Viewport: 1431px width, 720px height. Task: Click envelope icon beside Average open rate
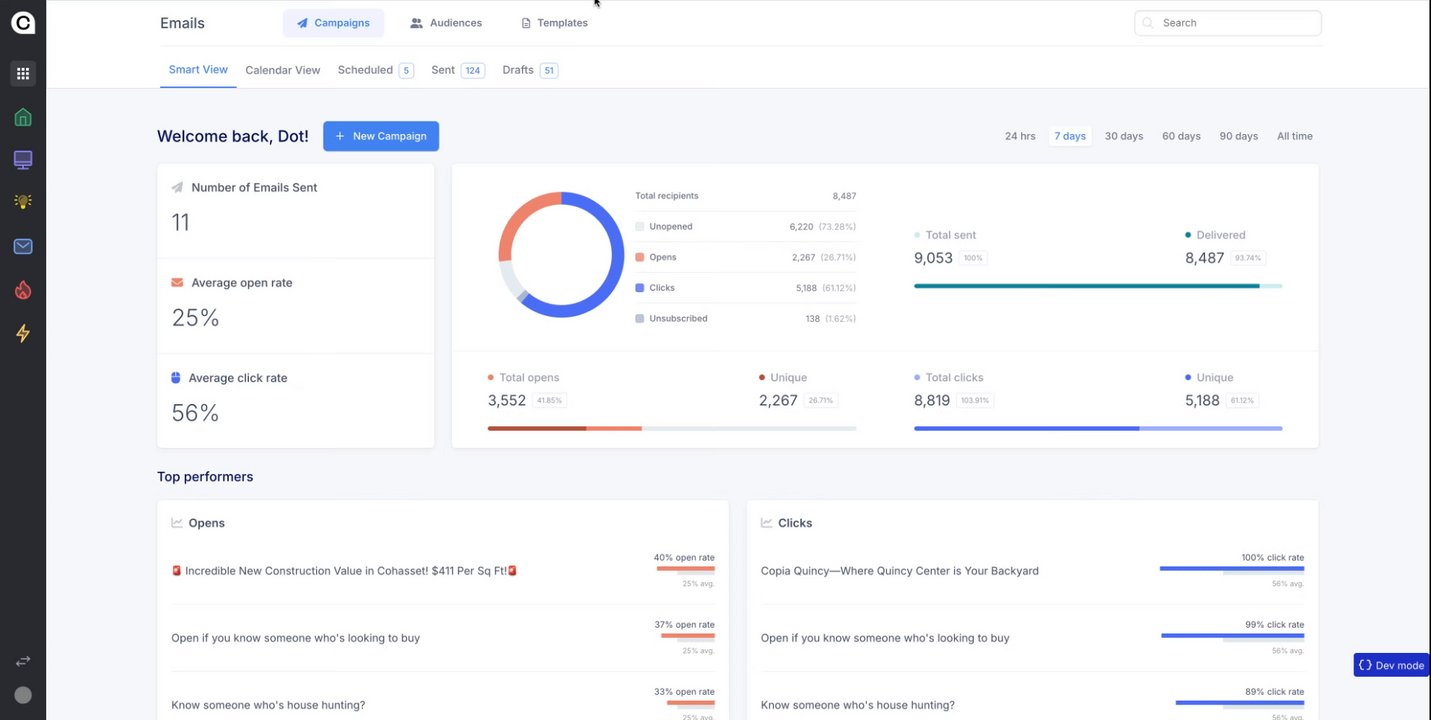pos(177,283)
